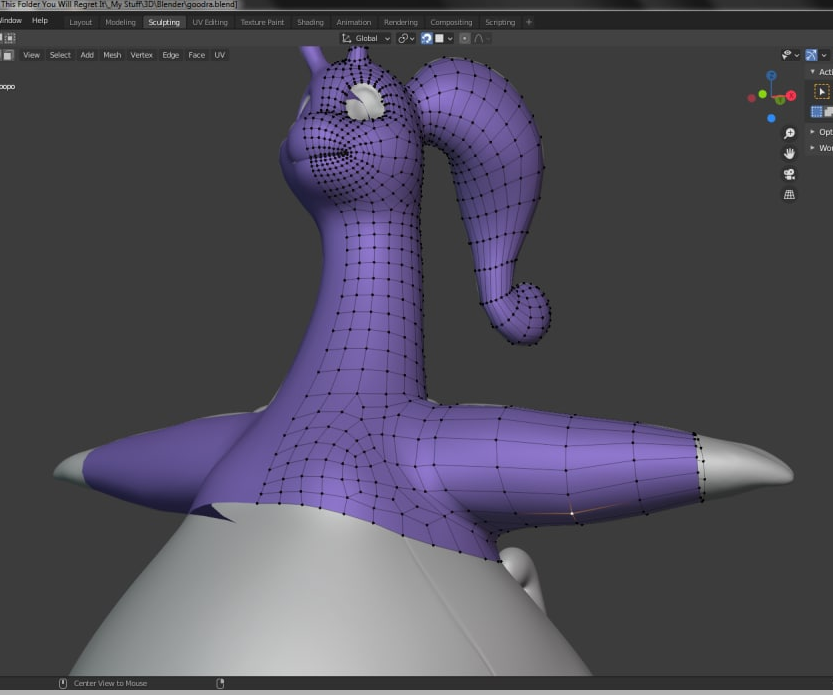
Task: Click the zoom view magnifier icon
Action: coord(789,133)
